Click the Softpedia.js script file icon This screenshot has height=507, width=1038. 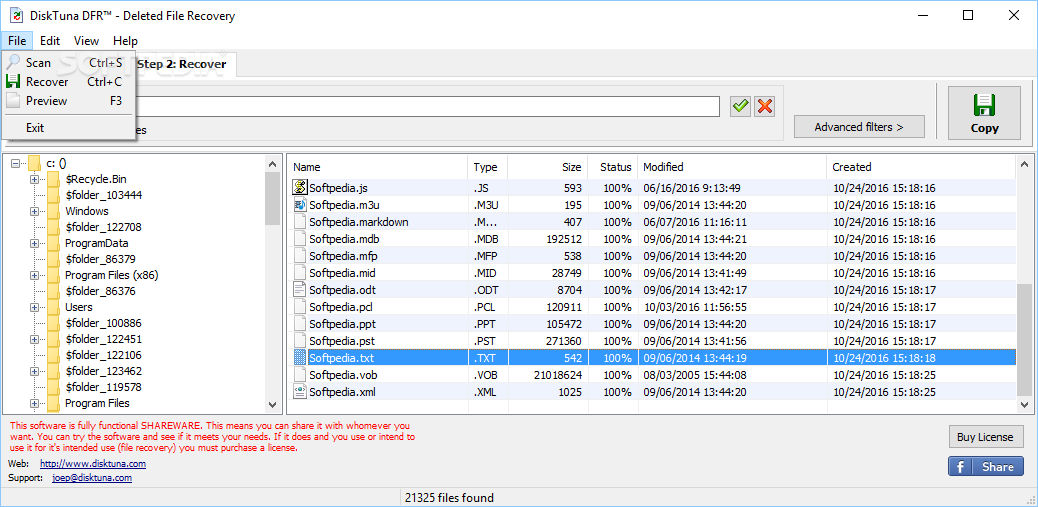coord(300,188)
